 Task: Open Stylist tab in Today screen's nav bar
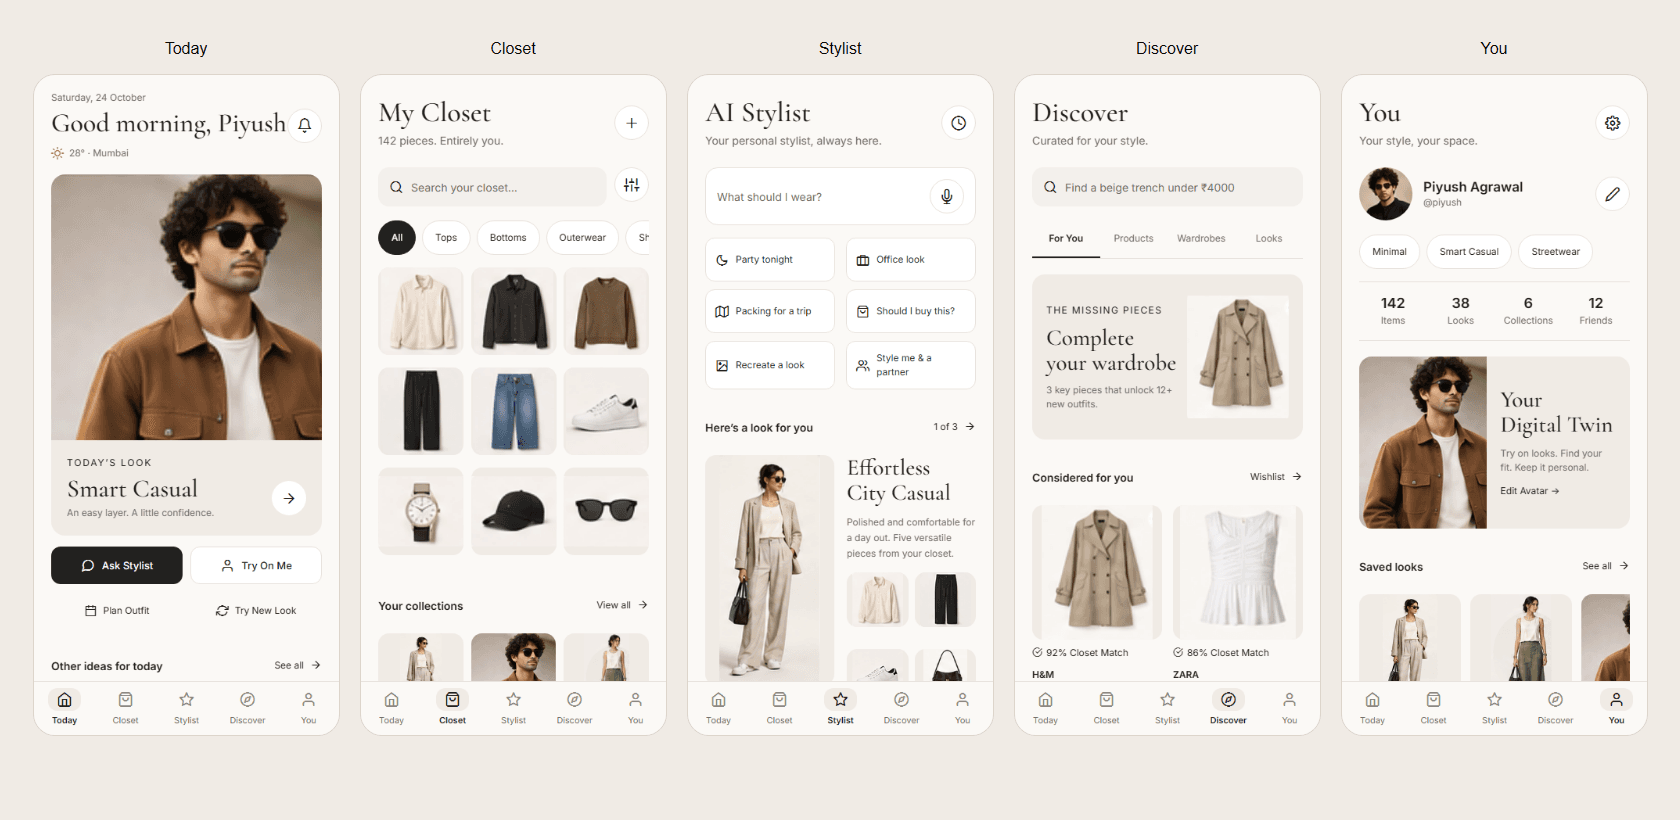point(186,708)
